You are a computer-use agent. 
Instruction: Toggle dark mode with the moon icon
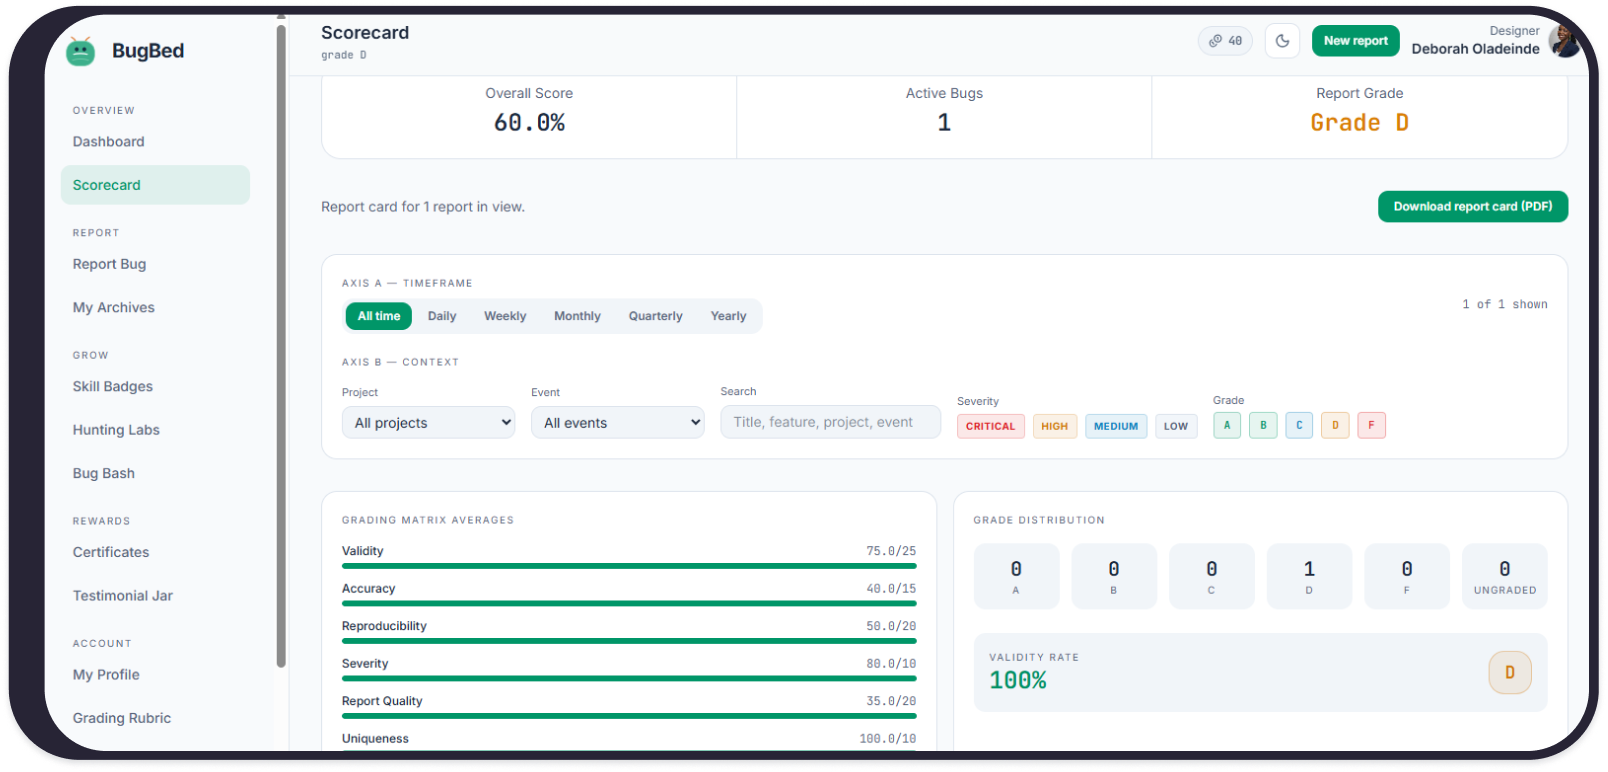point(1282,41)
